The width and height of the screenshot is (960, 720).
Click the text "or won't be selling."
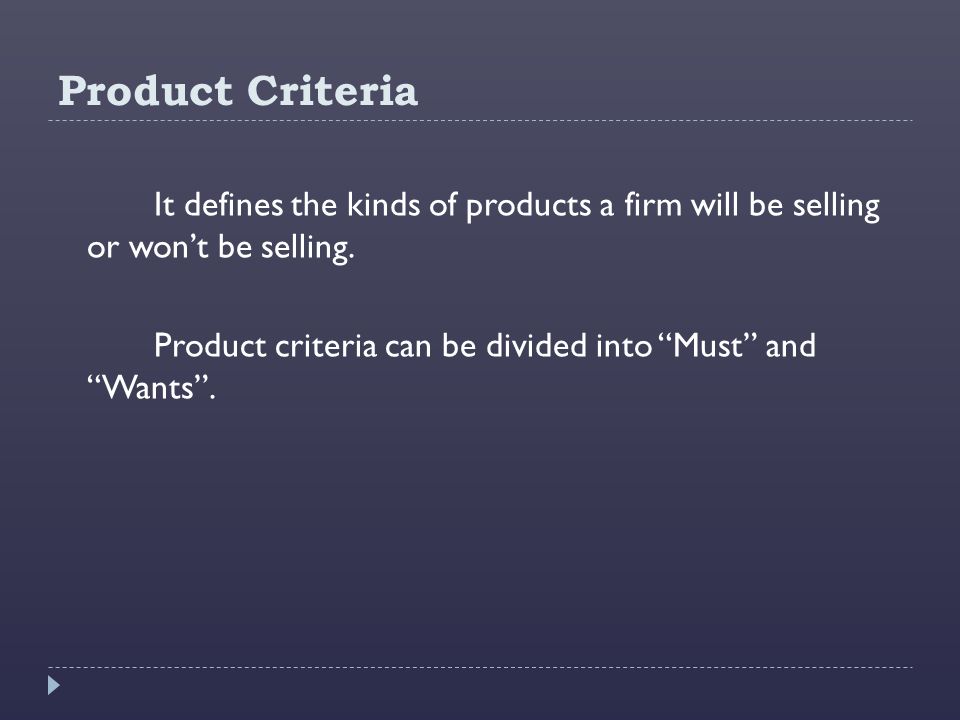point(220,248)
